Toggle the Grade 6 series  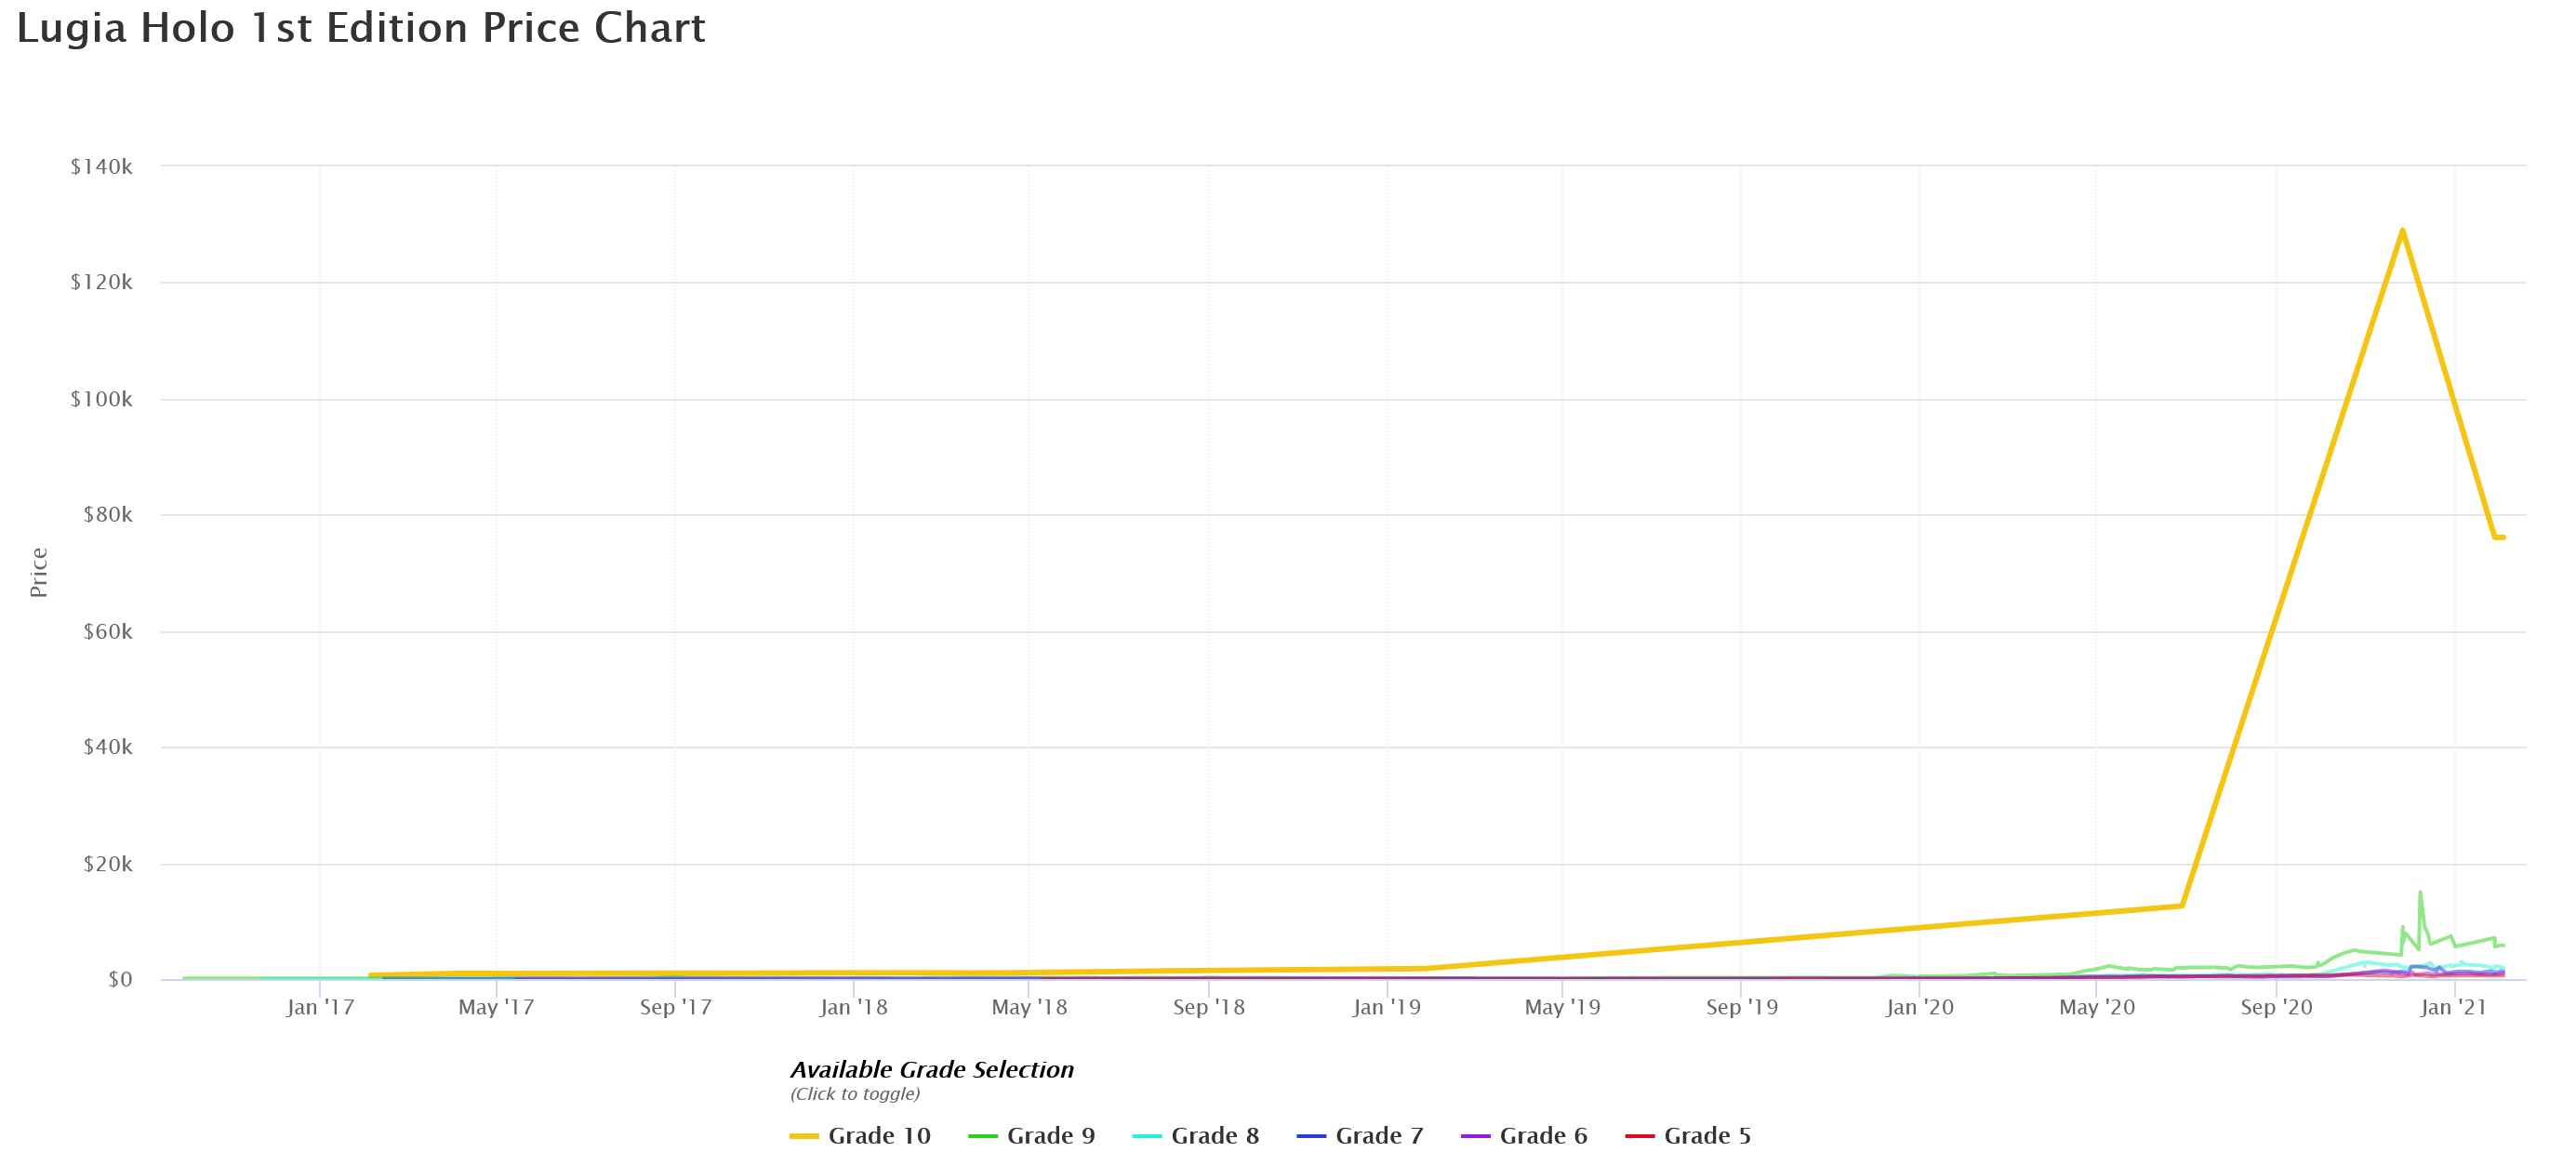(1524, 1136)
